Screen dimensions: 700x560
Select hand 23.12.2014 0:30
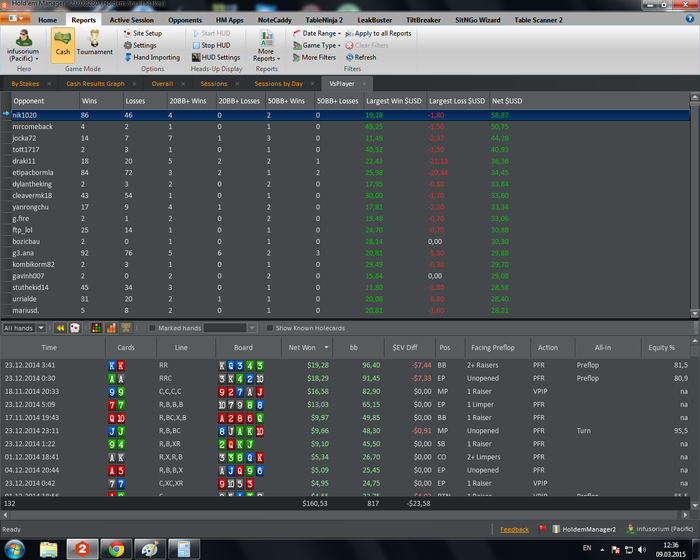click(346, 378)
